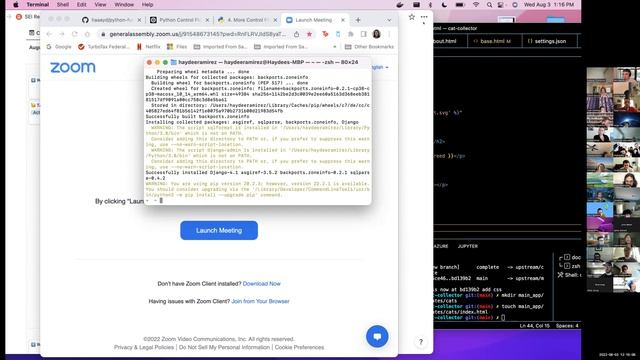Image resolution: width=640 pixels, height=360 pixels.
Task: Close the Launch Meeting tab
Action: 343,20
